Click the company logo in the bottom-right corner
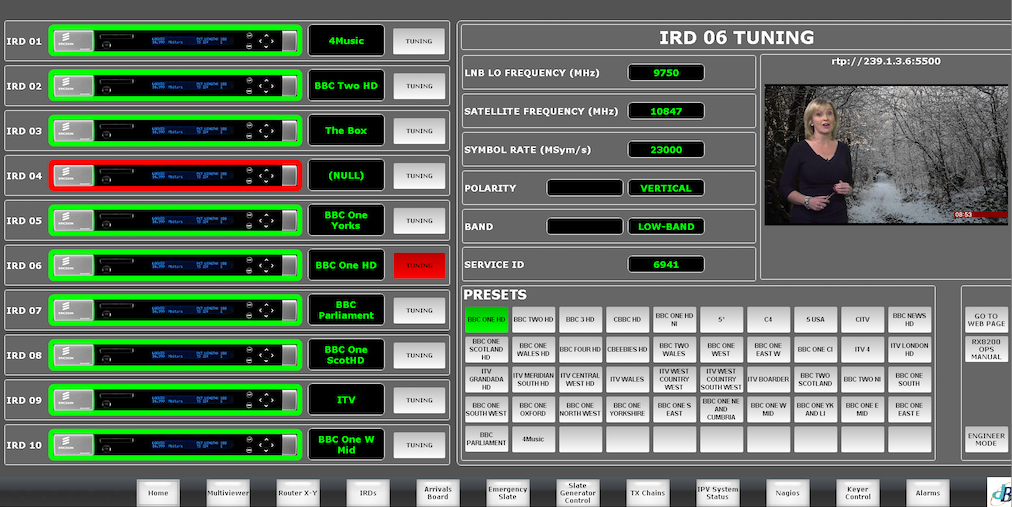Viewport: 1012px width, 507px height. [1000, 492]
